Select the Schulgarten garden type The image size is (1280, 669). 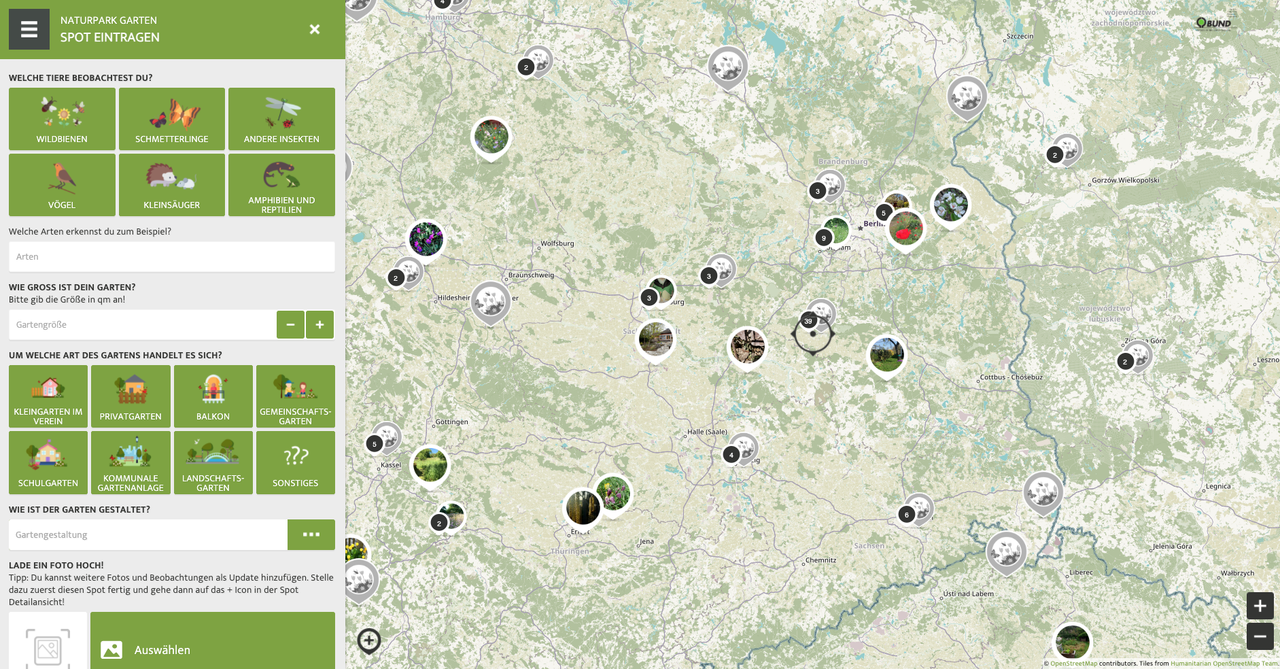click(x=48, y=462)
